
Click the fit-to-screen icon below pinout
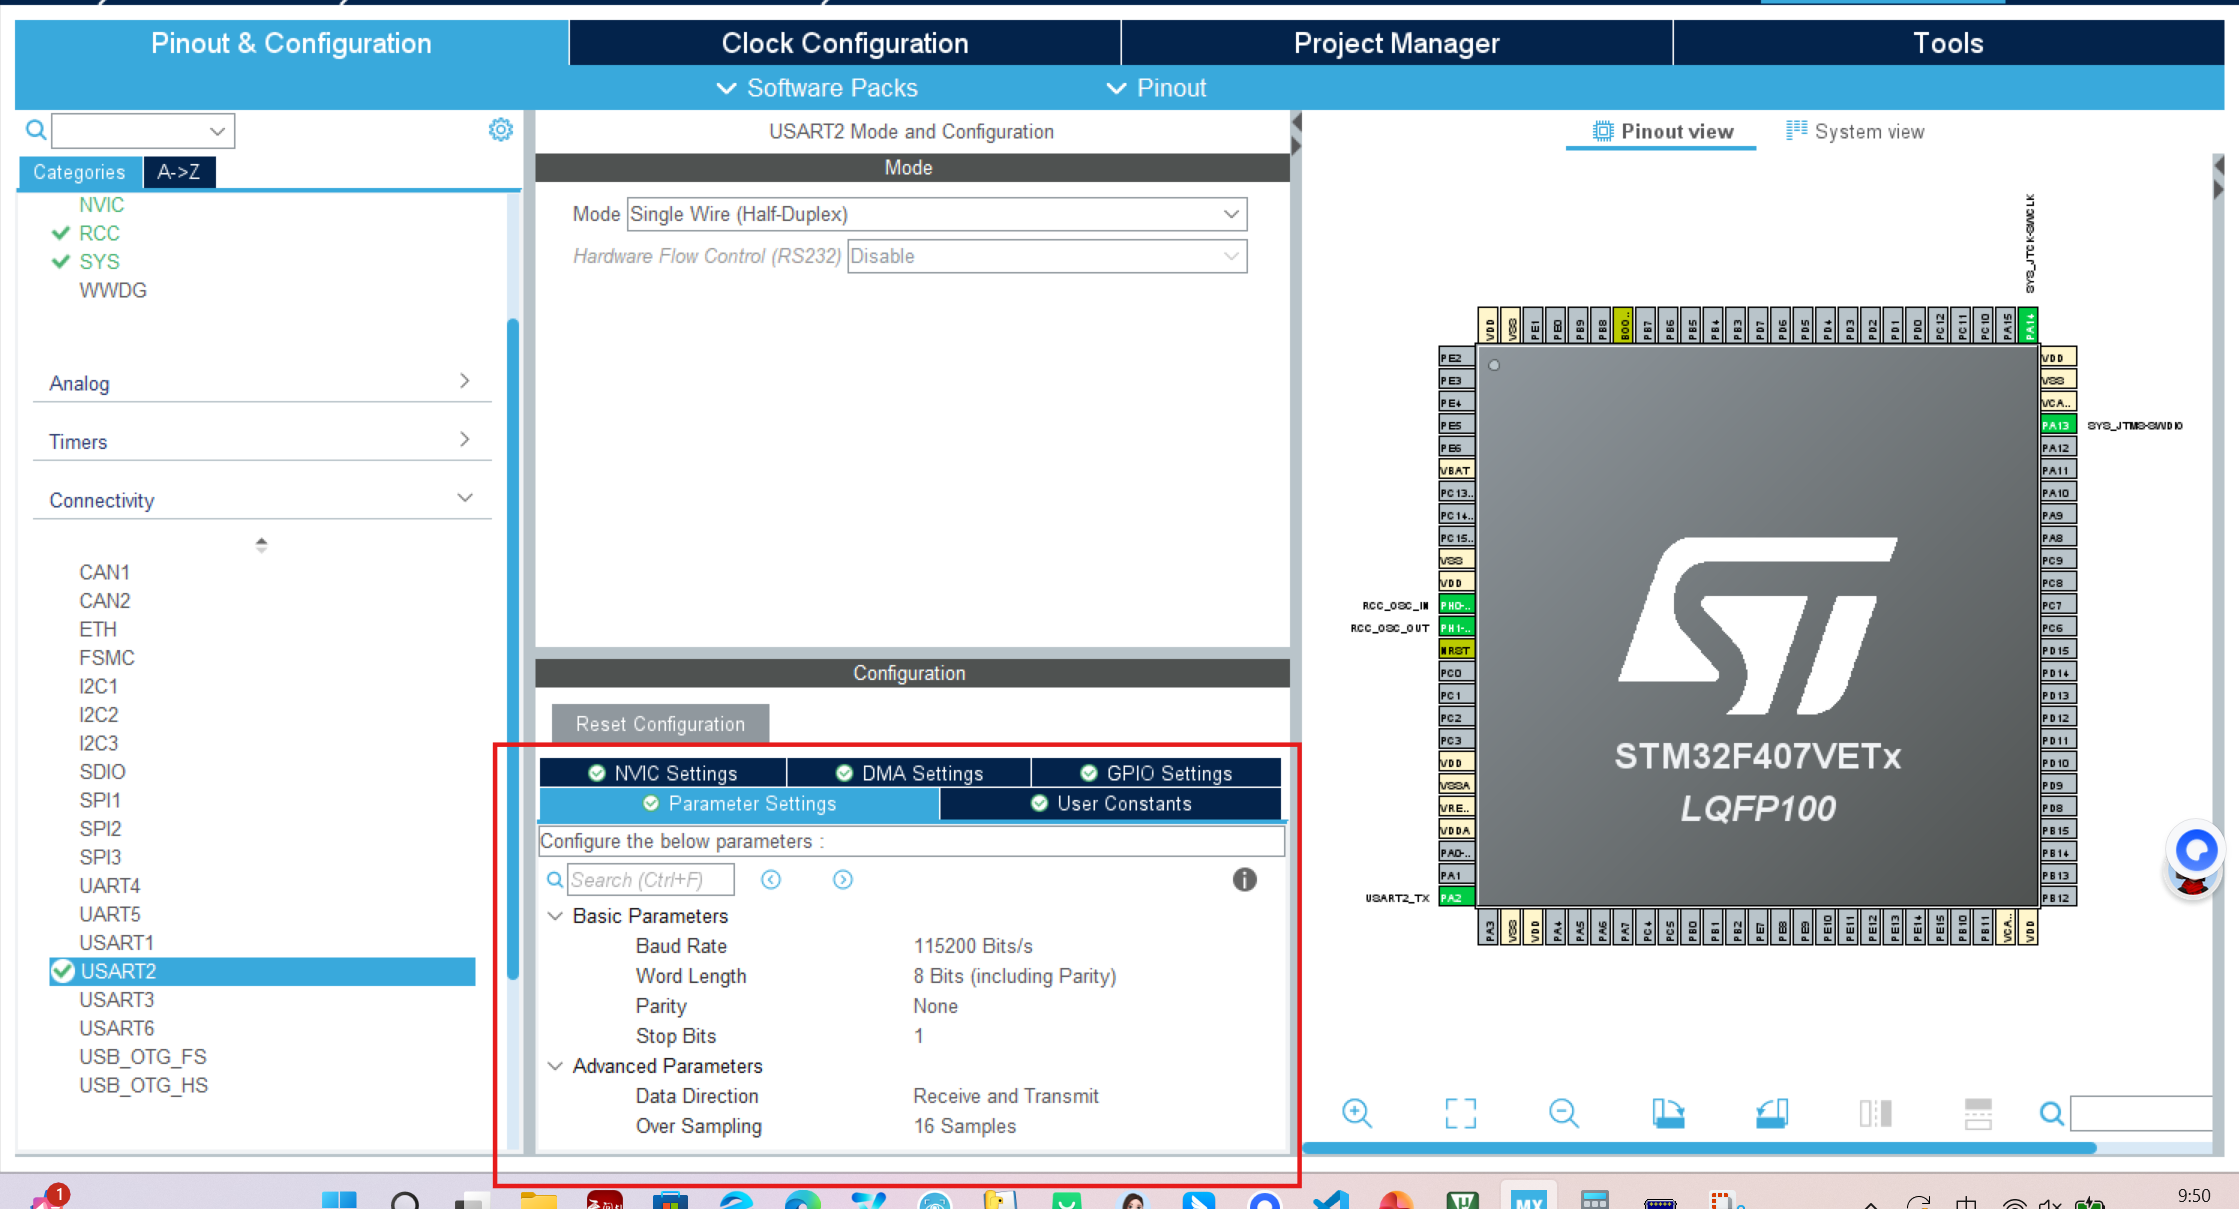[x=1460, y=1112]
